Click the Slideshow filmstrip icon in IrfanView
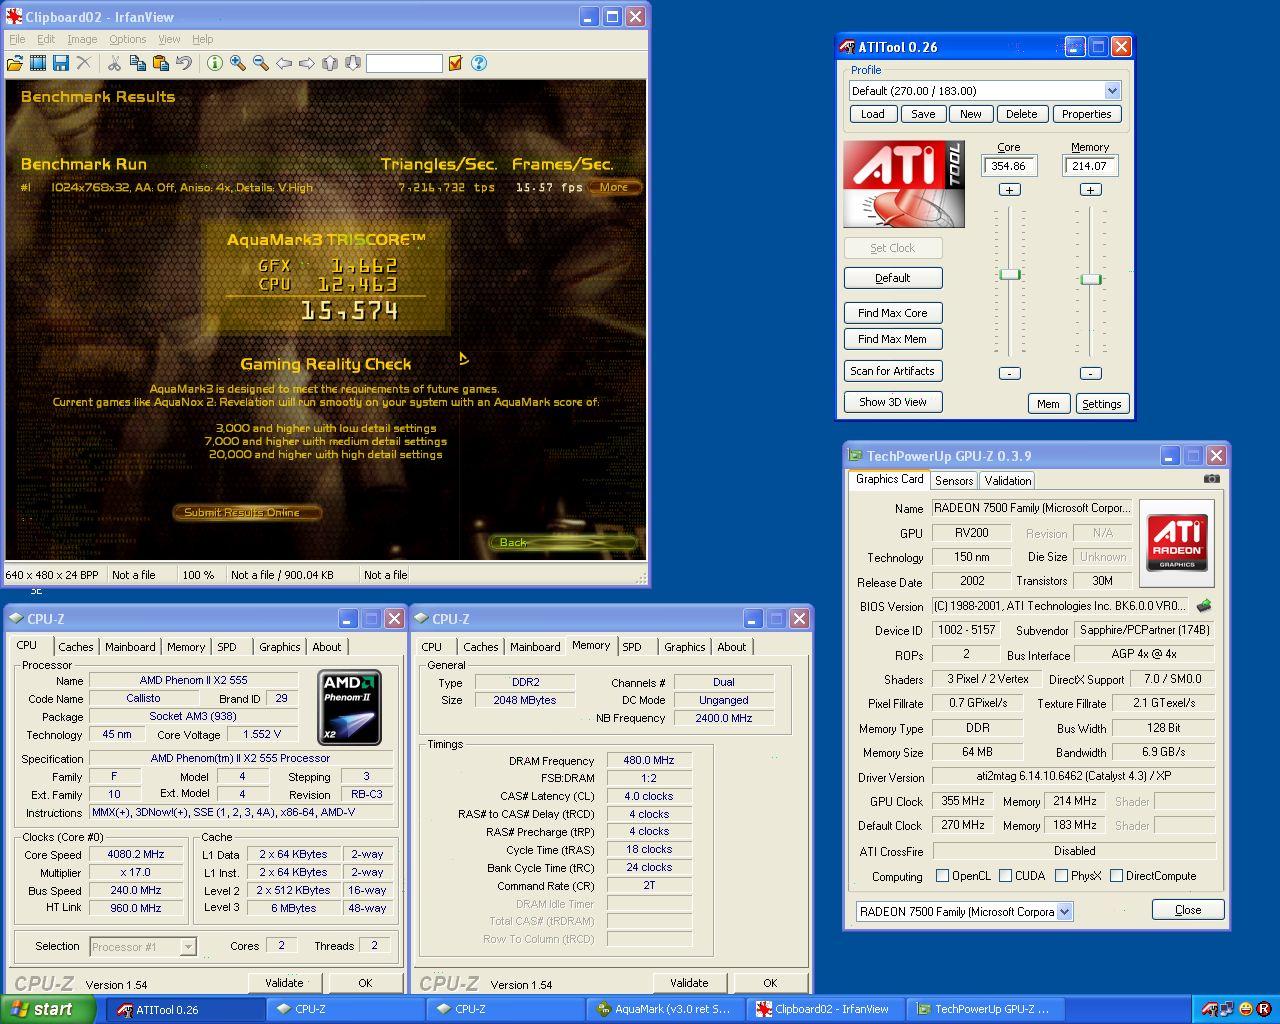The height and width of the screenshot is (1024, 1280). 38,63
